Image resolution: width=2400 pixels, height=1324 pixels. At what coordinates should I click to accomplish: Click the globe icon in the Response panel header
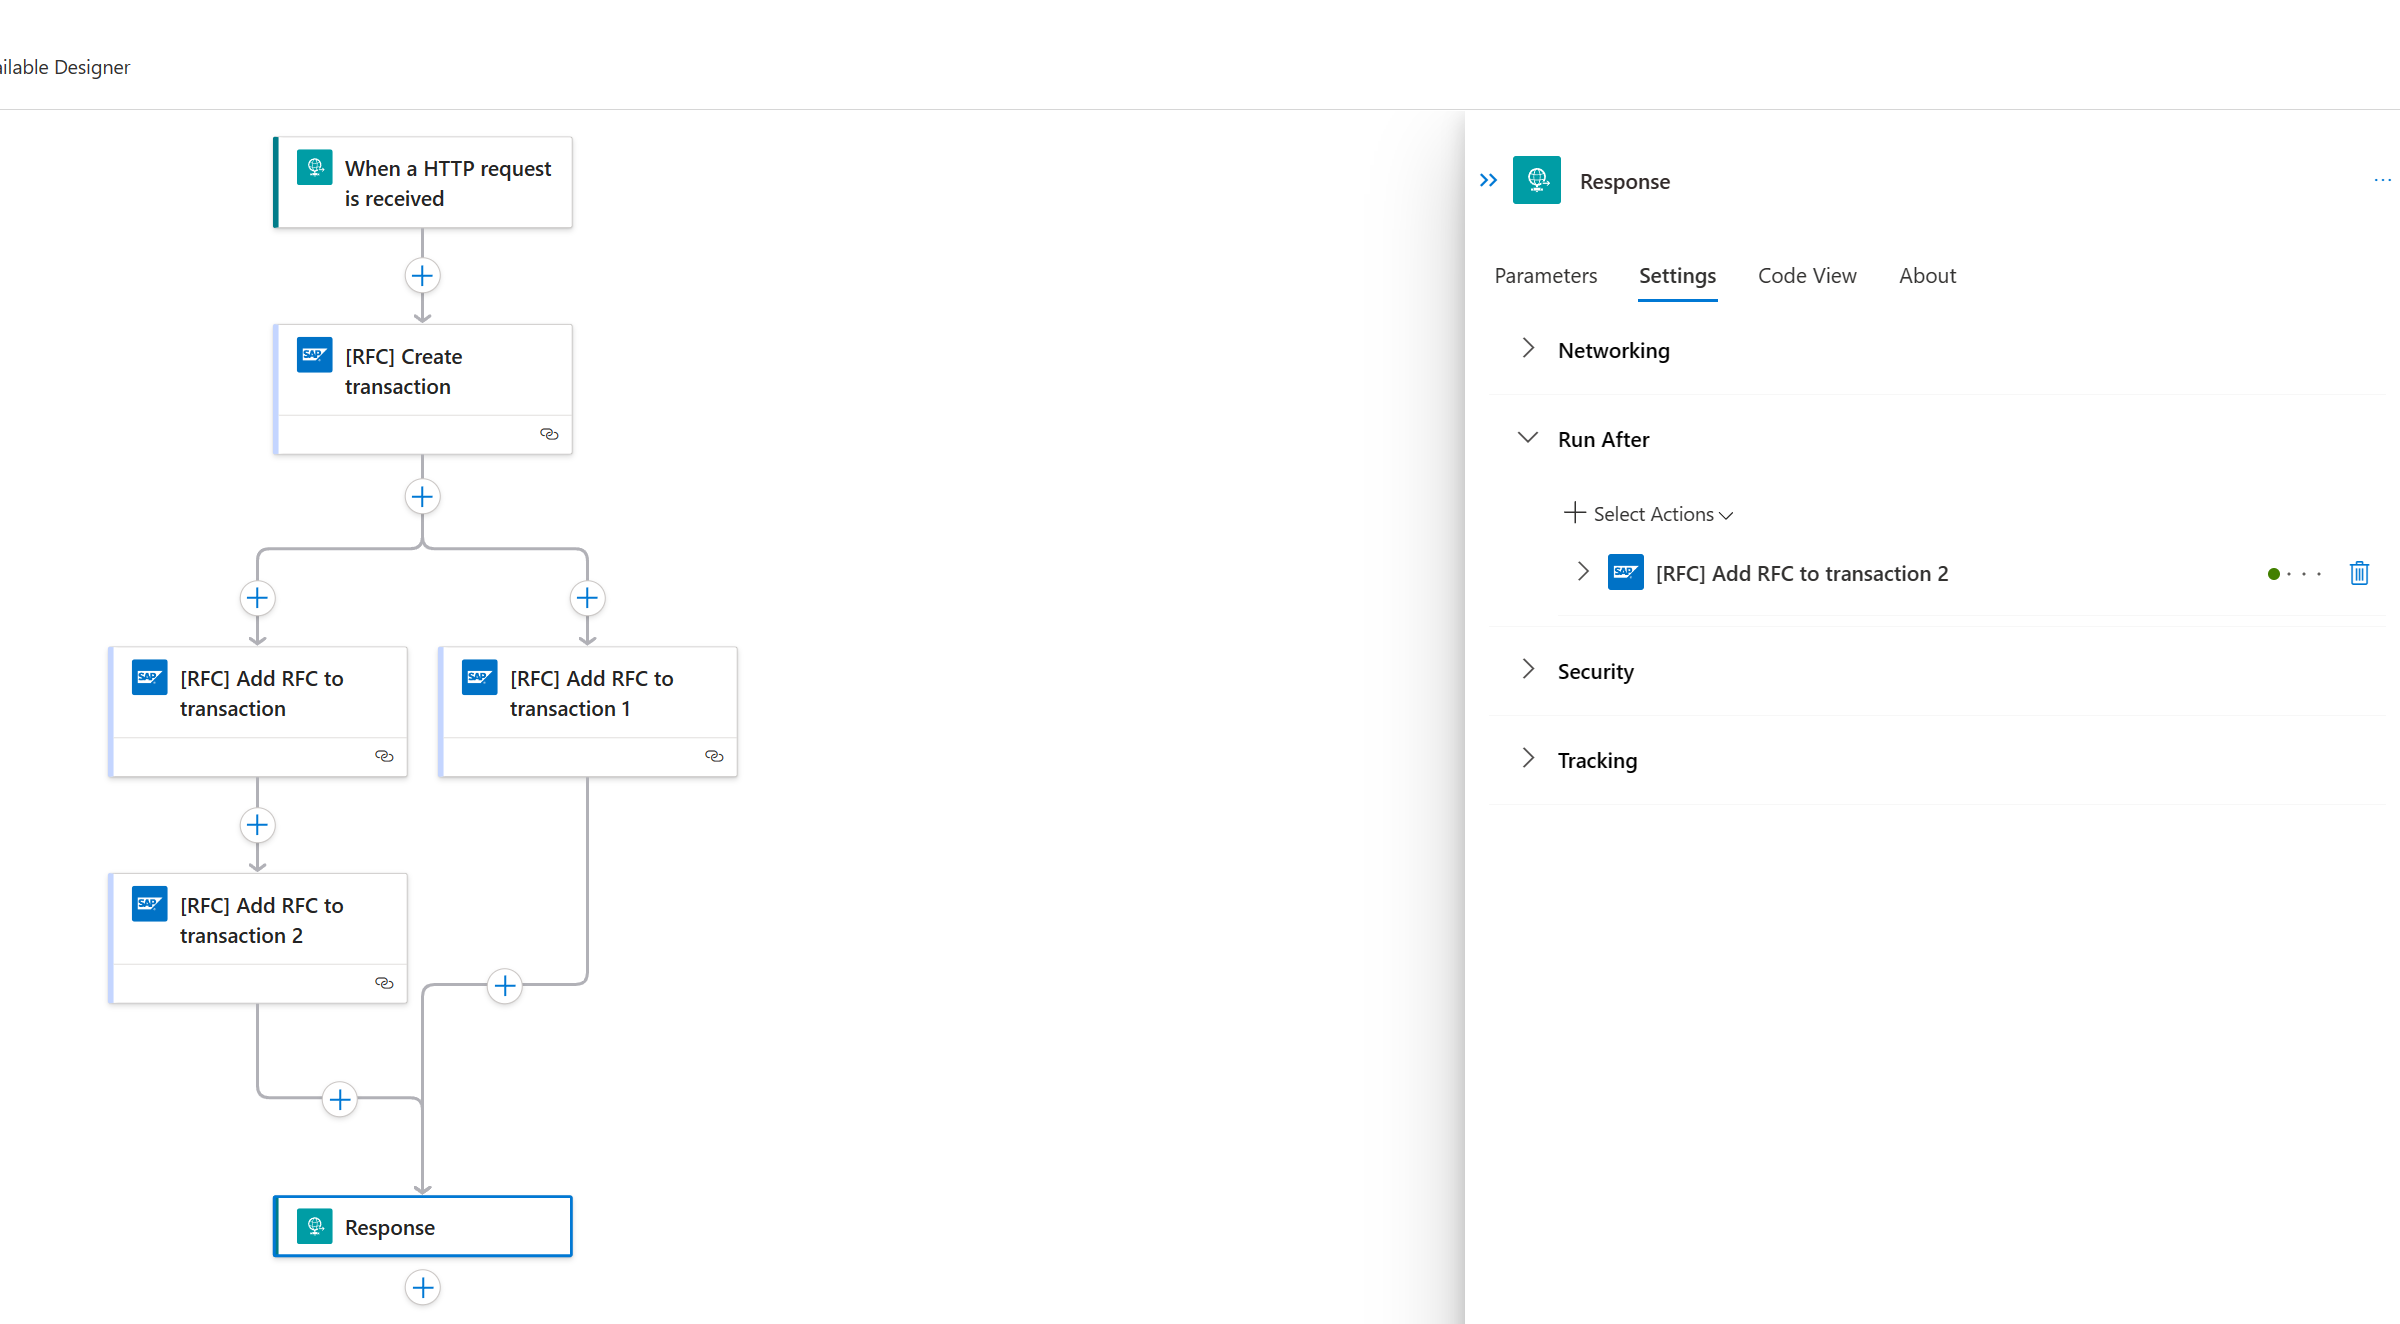(1537, 180)
